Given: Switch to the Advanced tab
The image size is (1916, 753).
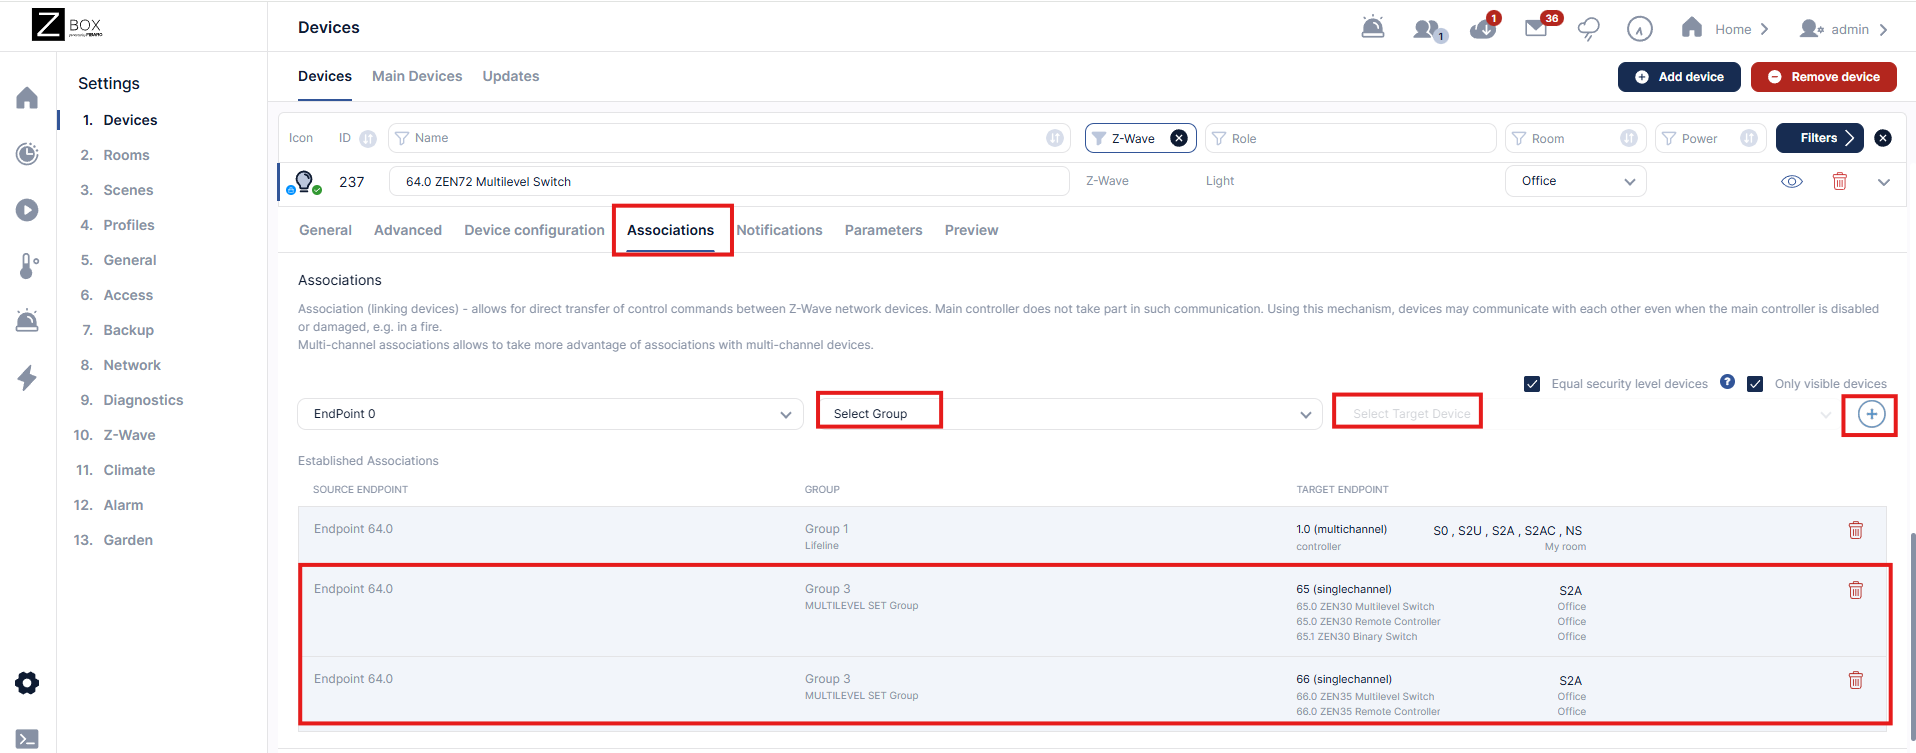Looking at the screenshot, I should click(408, 230).
